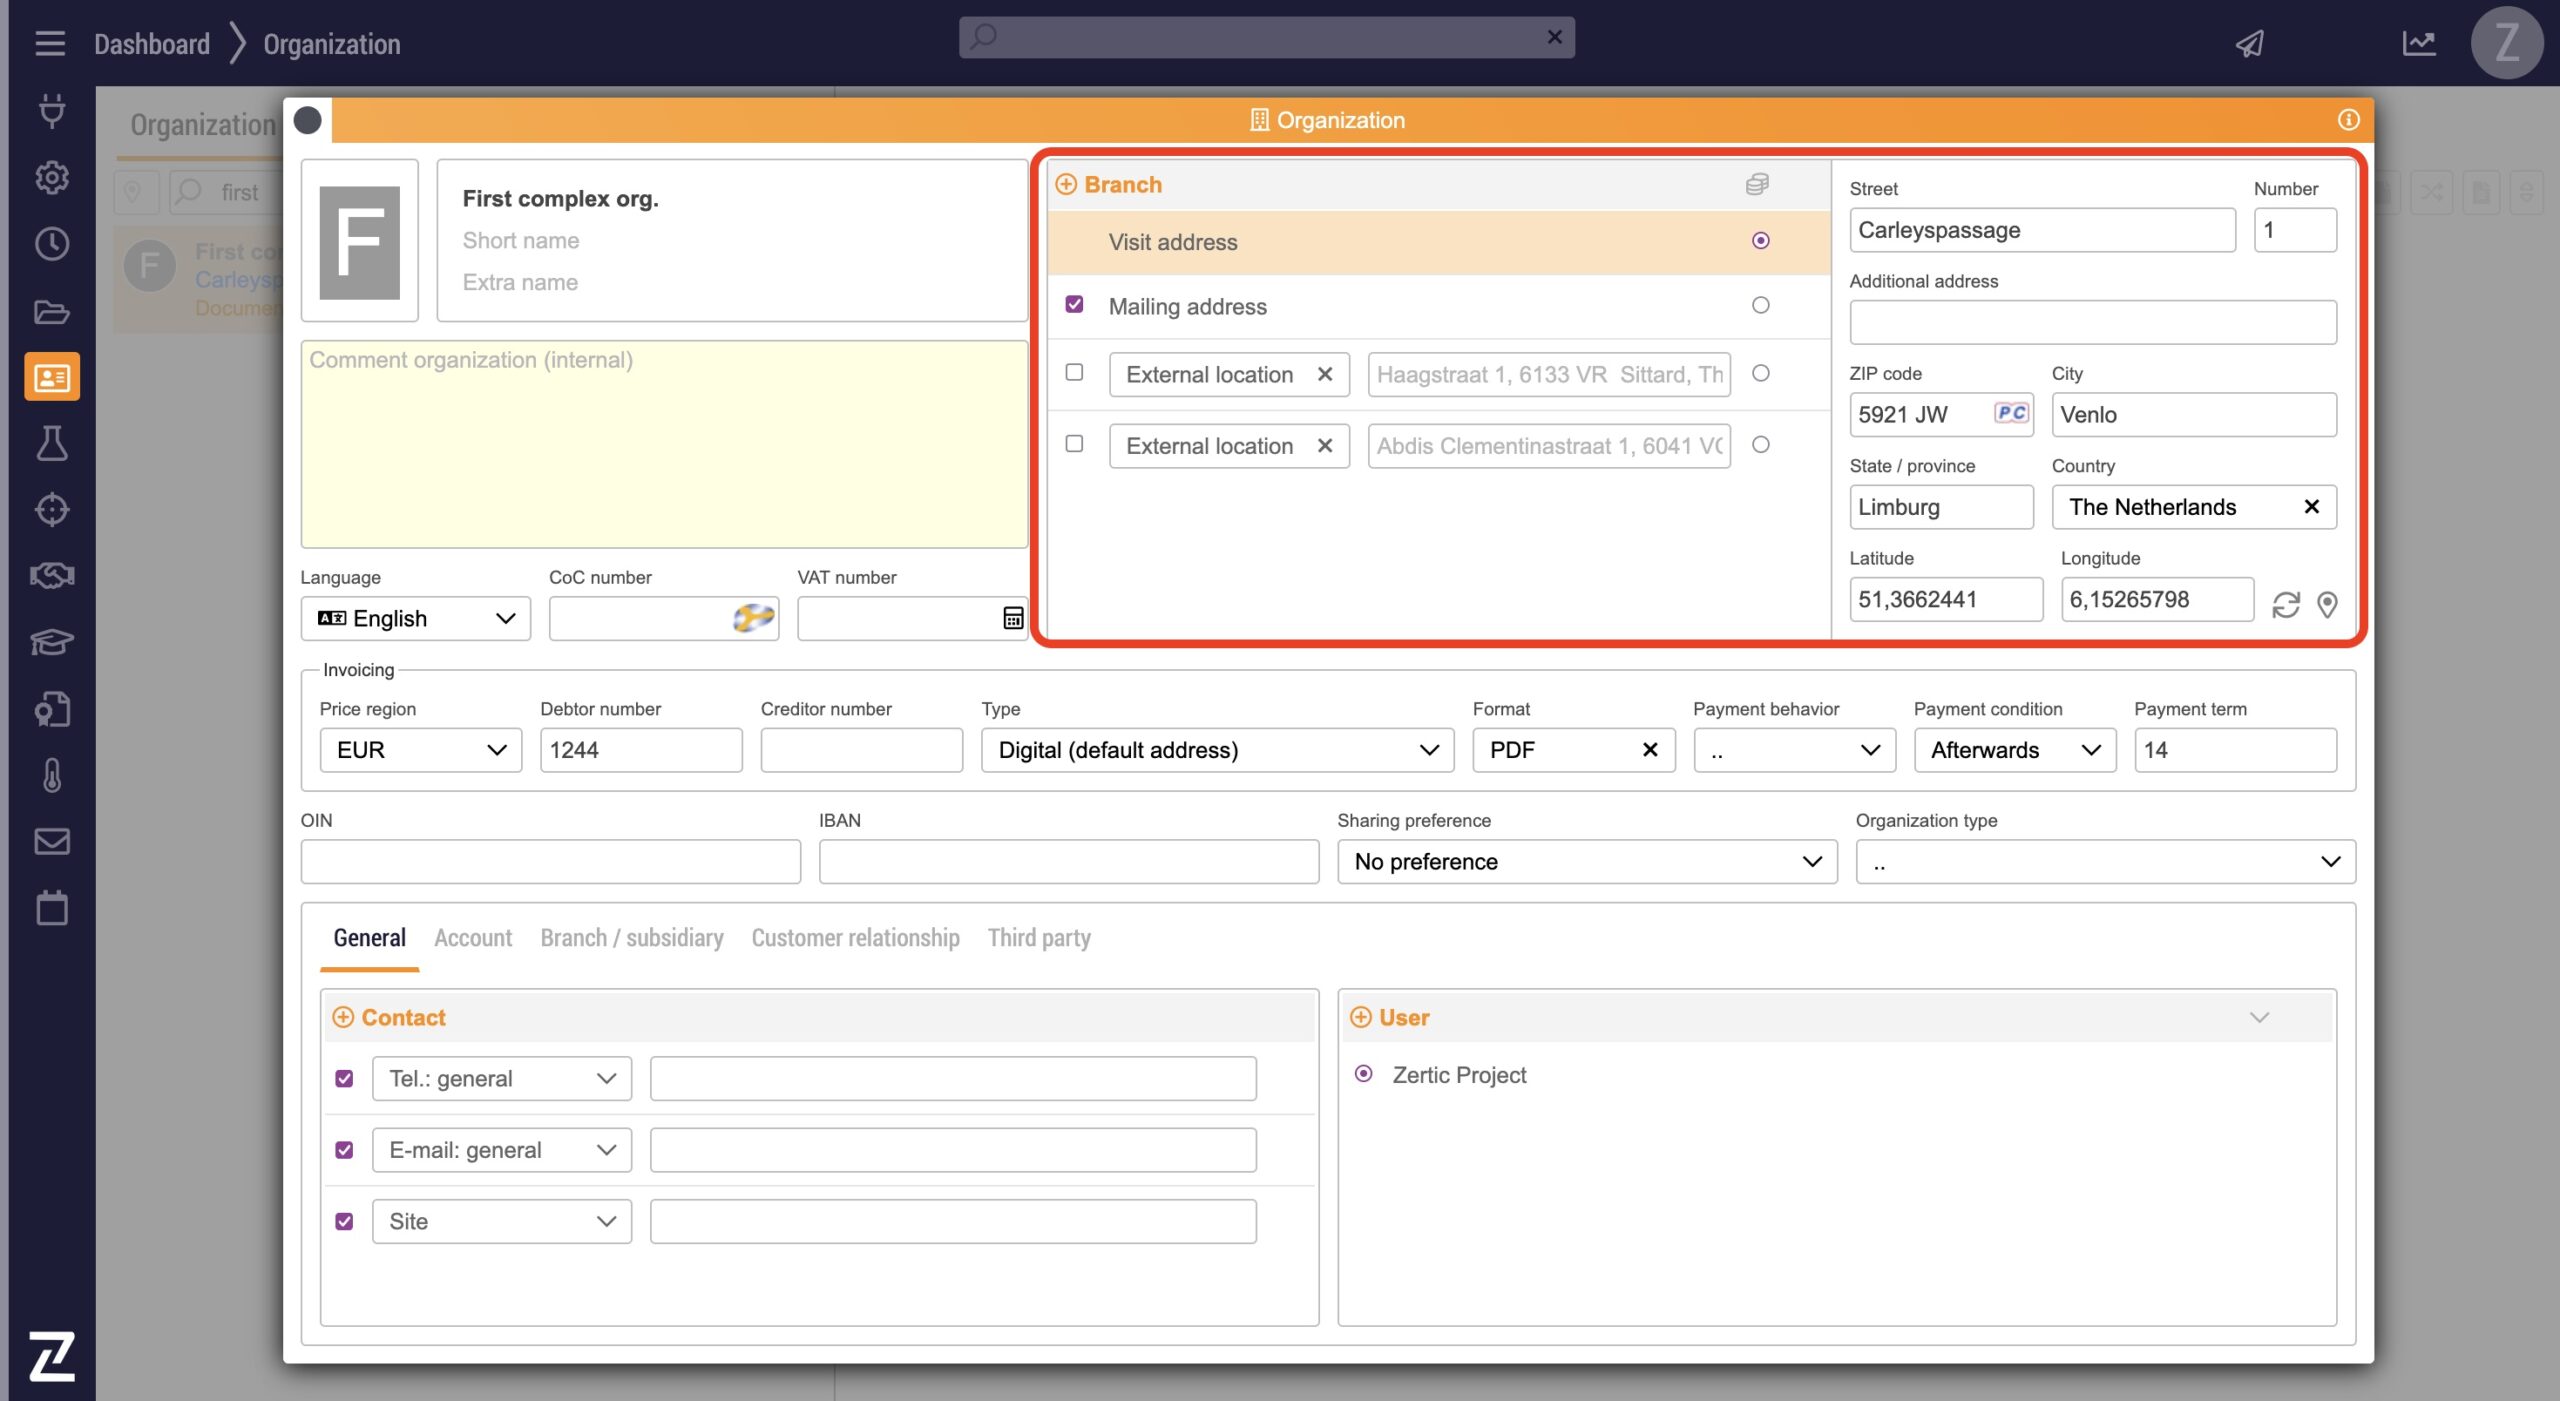Click the Debtor number input field
Viewport: 2560px width, 1401px height.
[641, 750]
